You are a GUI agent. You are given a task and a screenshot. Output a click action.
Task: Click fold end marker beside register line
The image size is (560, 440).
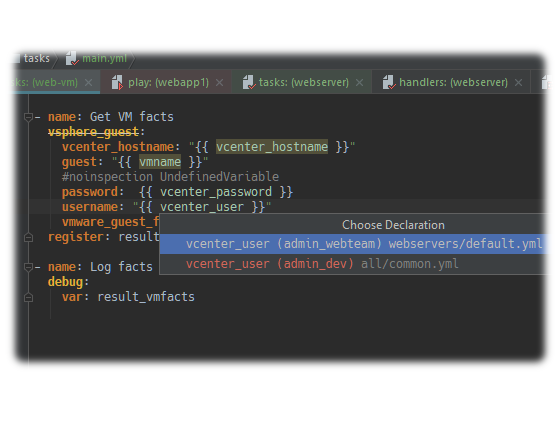tap(29, 237)
